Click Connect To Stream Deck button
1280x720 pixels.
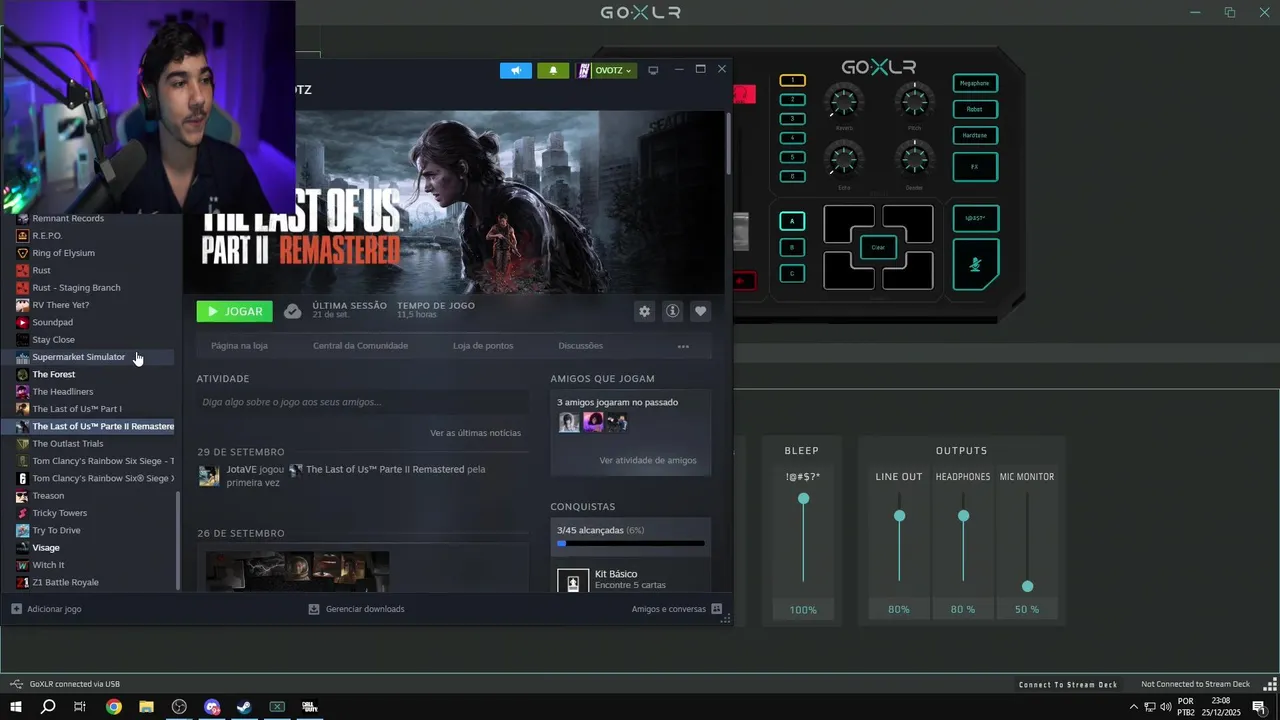click(1068, 684)
